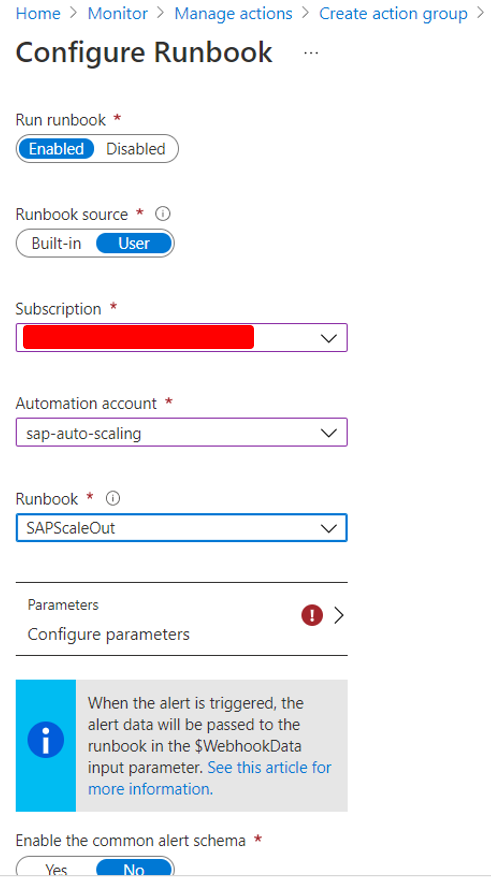
Task: Select User as the Runbook source
Action: [x=134, y=244]
